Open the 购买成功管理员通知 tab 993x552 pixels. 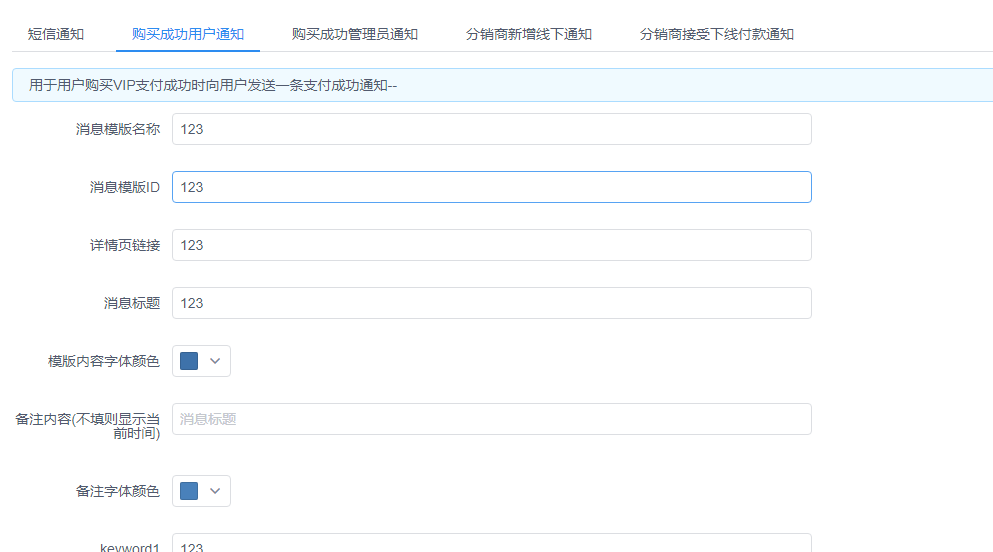(x=355, y=34)
